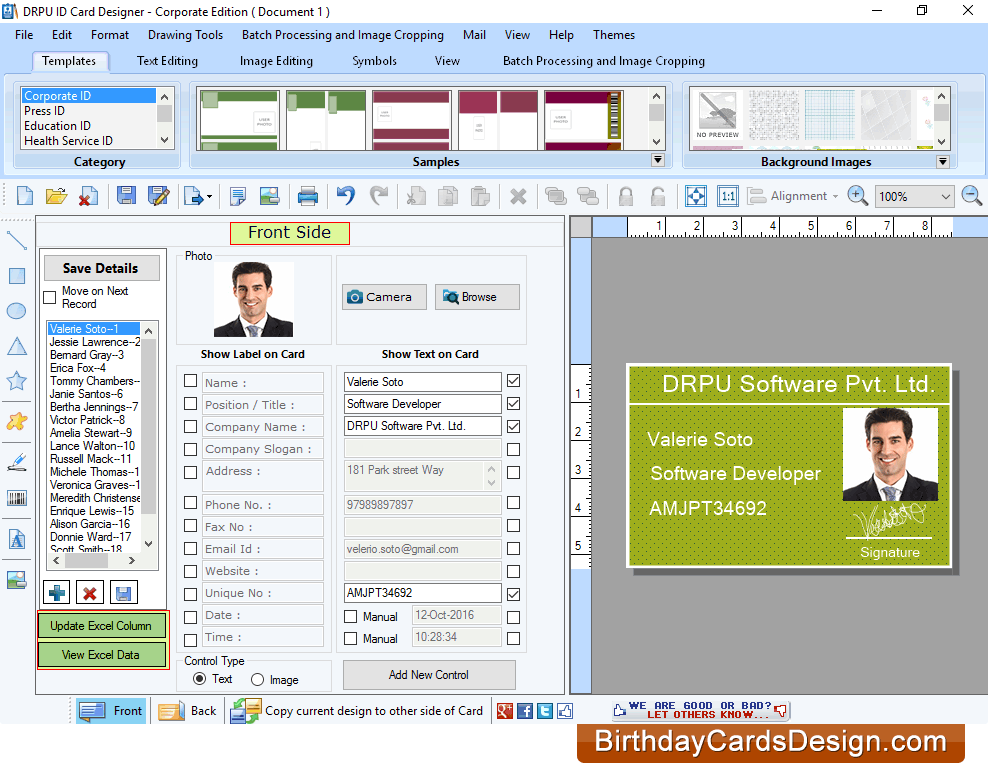Click Update Excel Column button

point(101,626)
